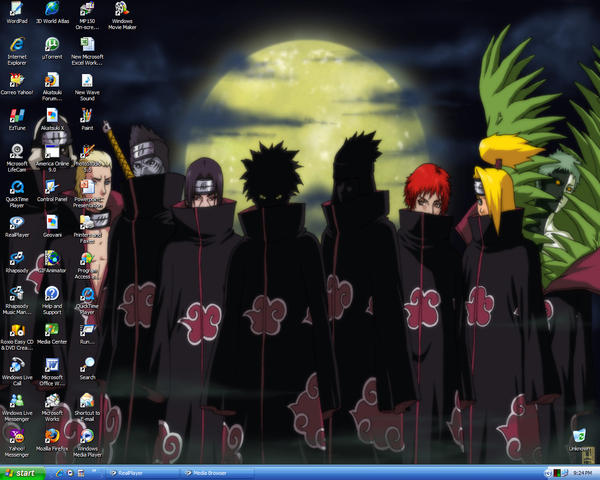Launch the GIF Animator shortcut
The height and width of the screenshot is (480, 600).
pyautogui.click(x=52, y=262)
